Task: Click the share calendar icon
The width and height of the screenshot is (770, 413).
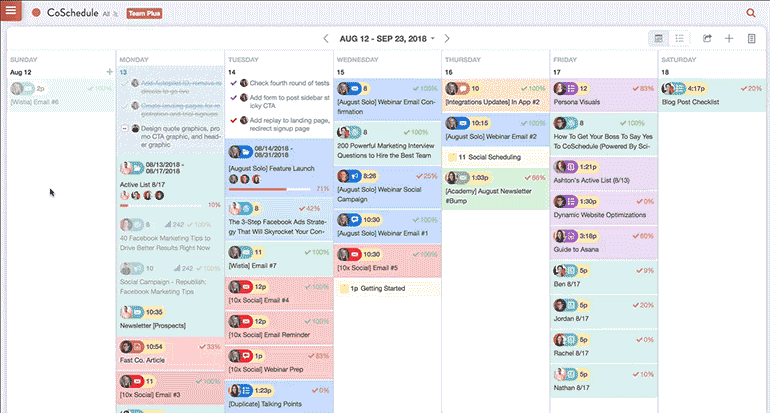Action: [x=707, y=38]
